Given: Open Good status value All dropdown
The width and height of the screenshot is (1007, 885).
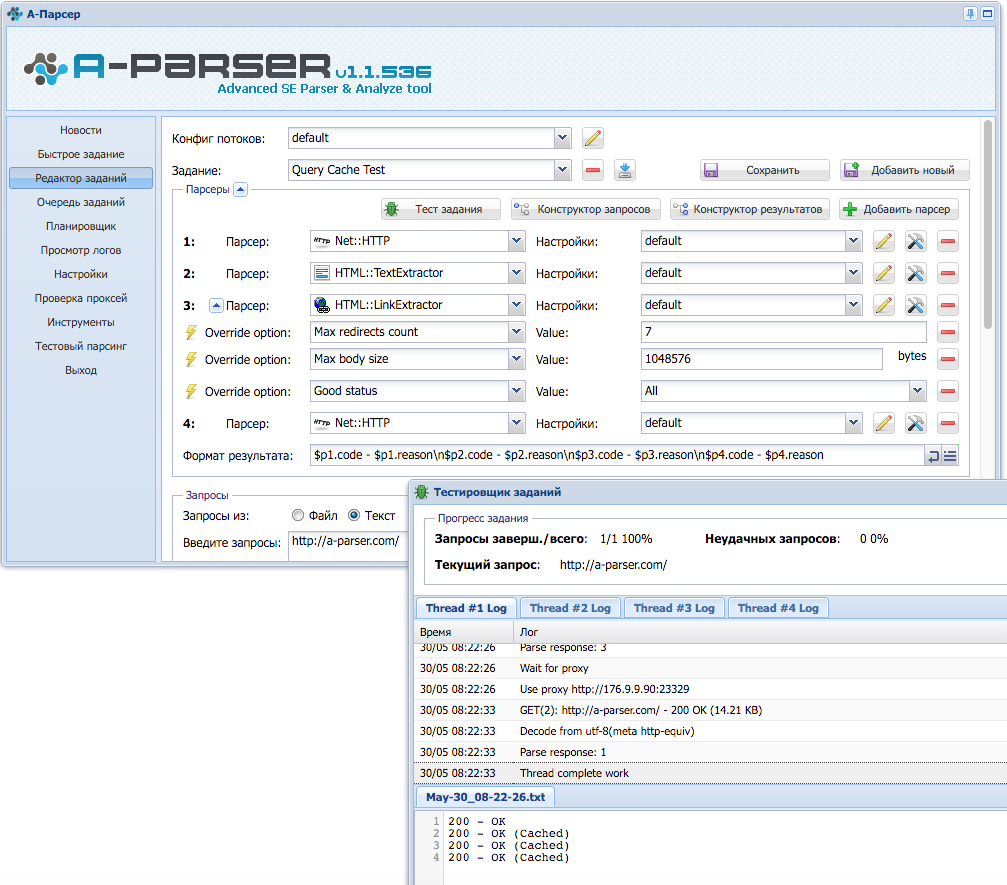Looking at the screenshot, I should [917, 390].
